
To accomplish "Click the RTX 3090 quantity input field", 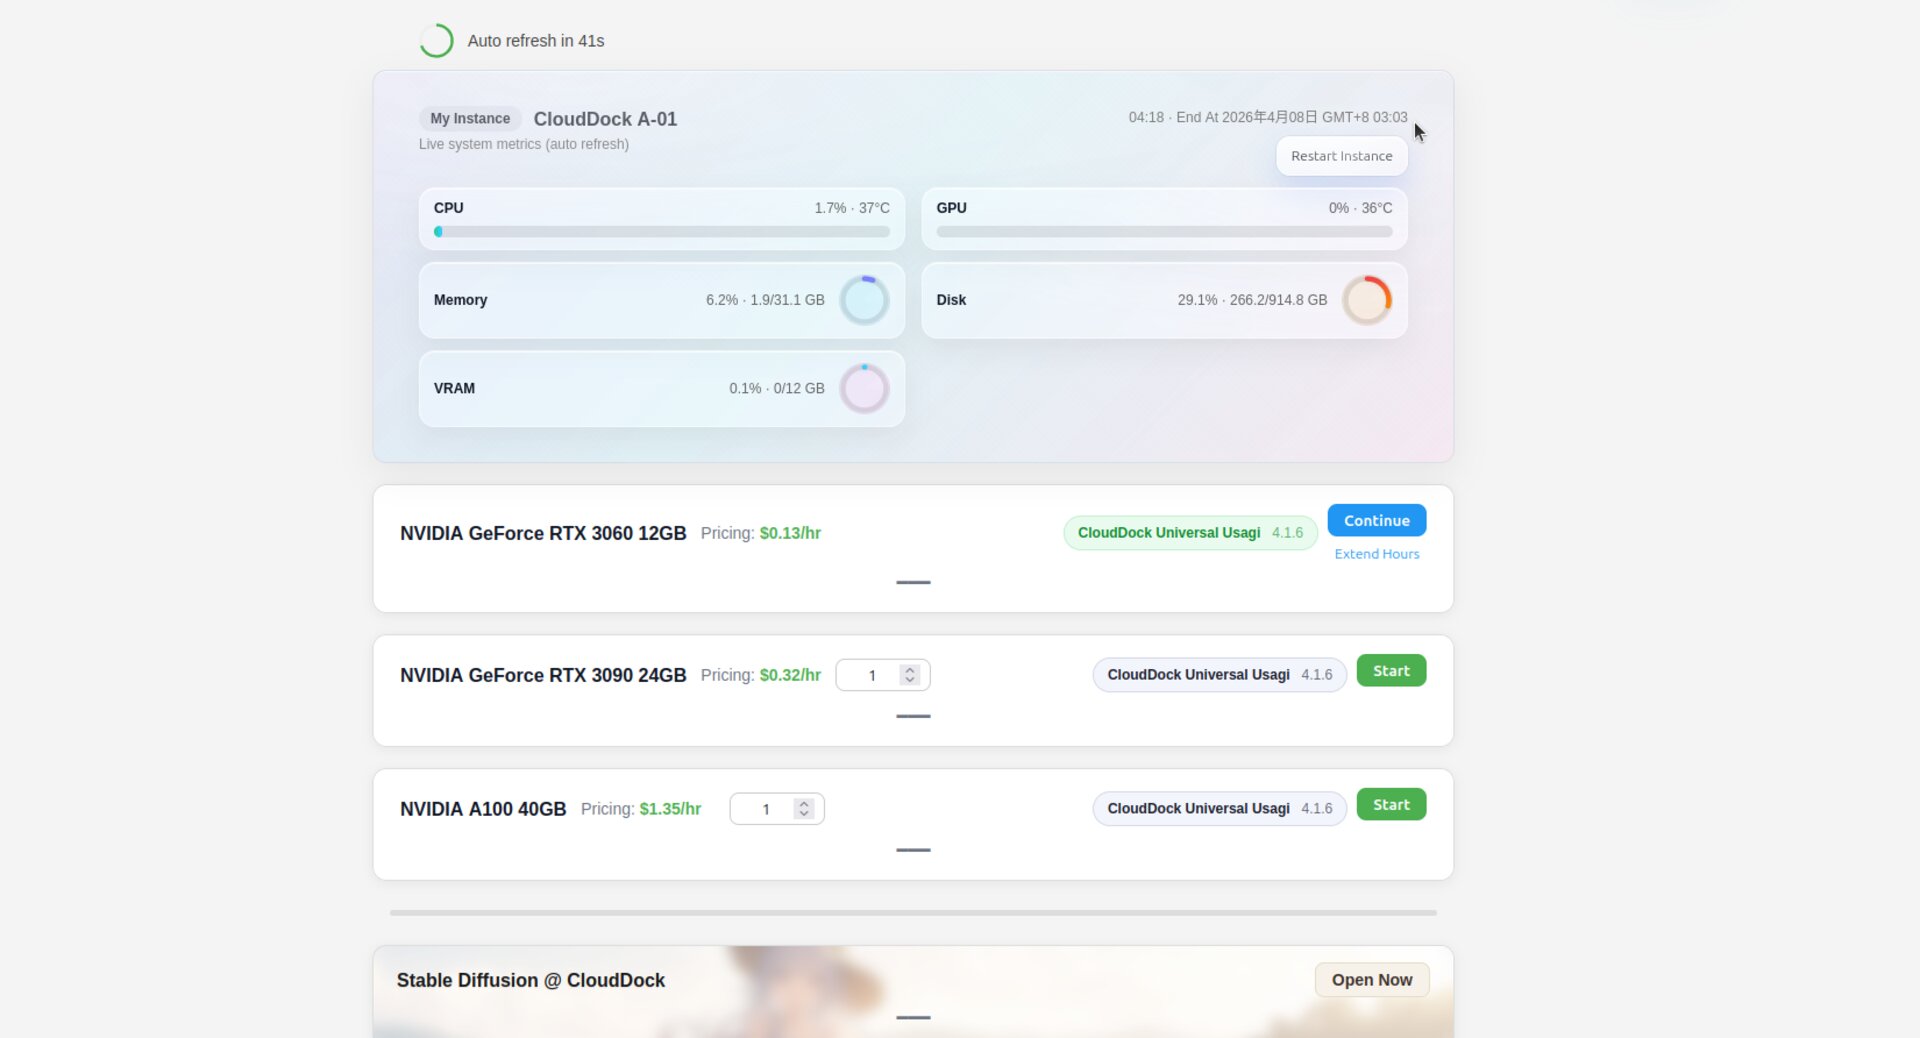I will [x=870, y=676].
